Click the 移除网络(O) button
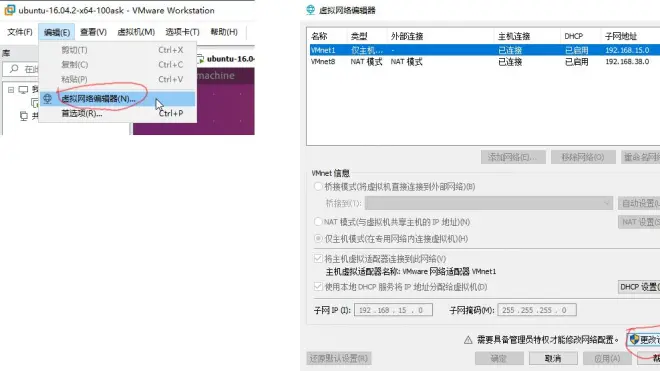The height and width of the screenshot is (371, 660). coord(583,157)
